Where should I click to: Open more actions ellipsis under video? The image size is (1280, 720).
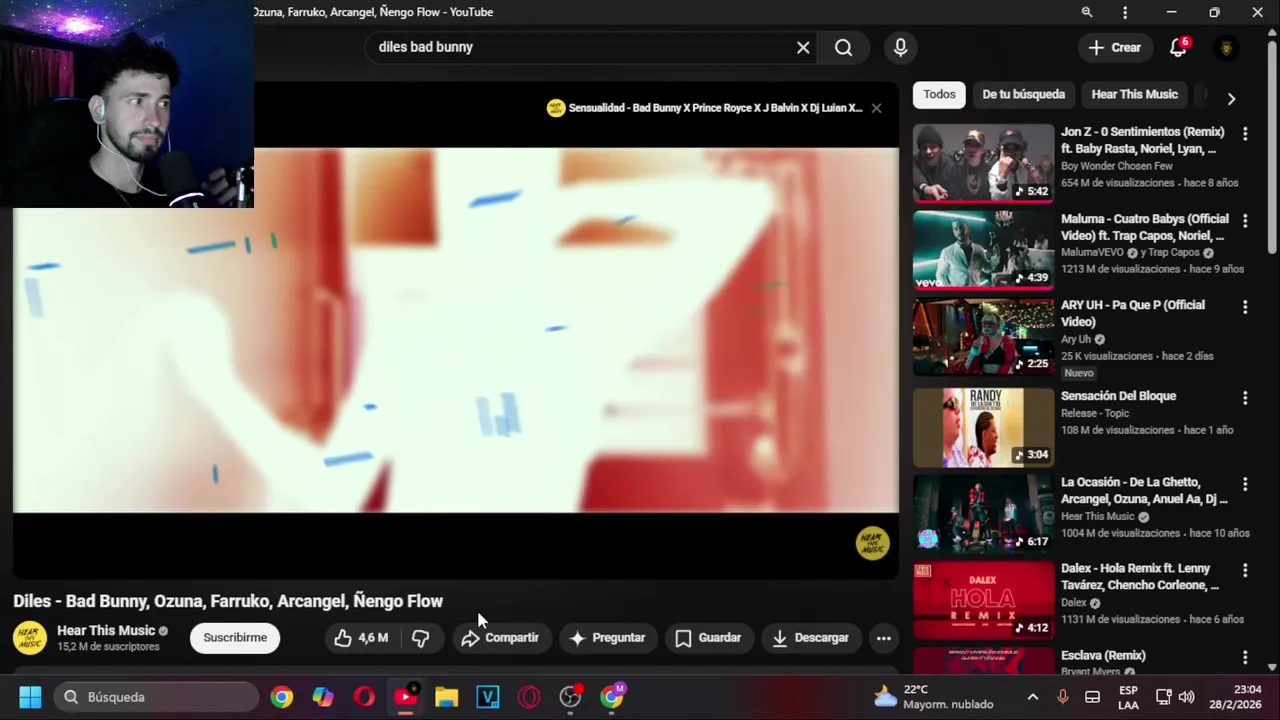coord(884,638)
